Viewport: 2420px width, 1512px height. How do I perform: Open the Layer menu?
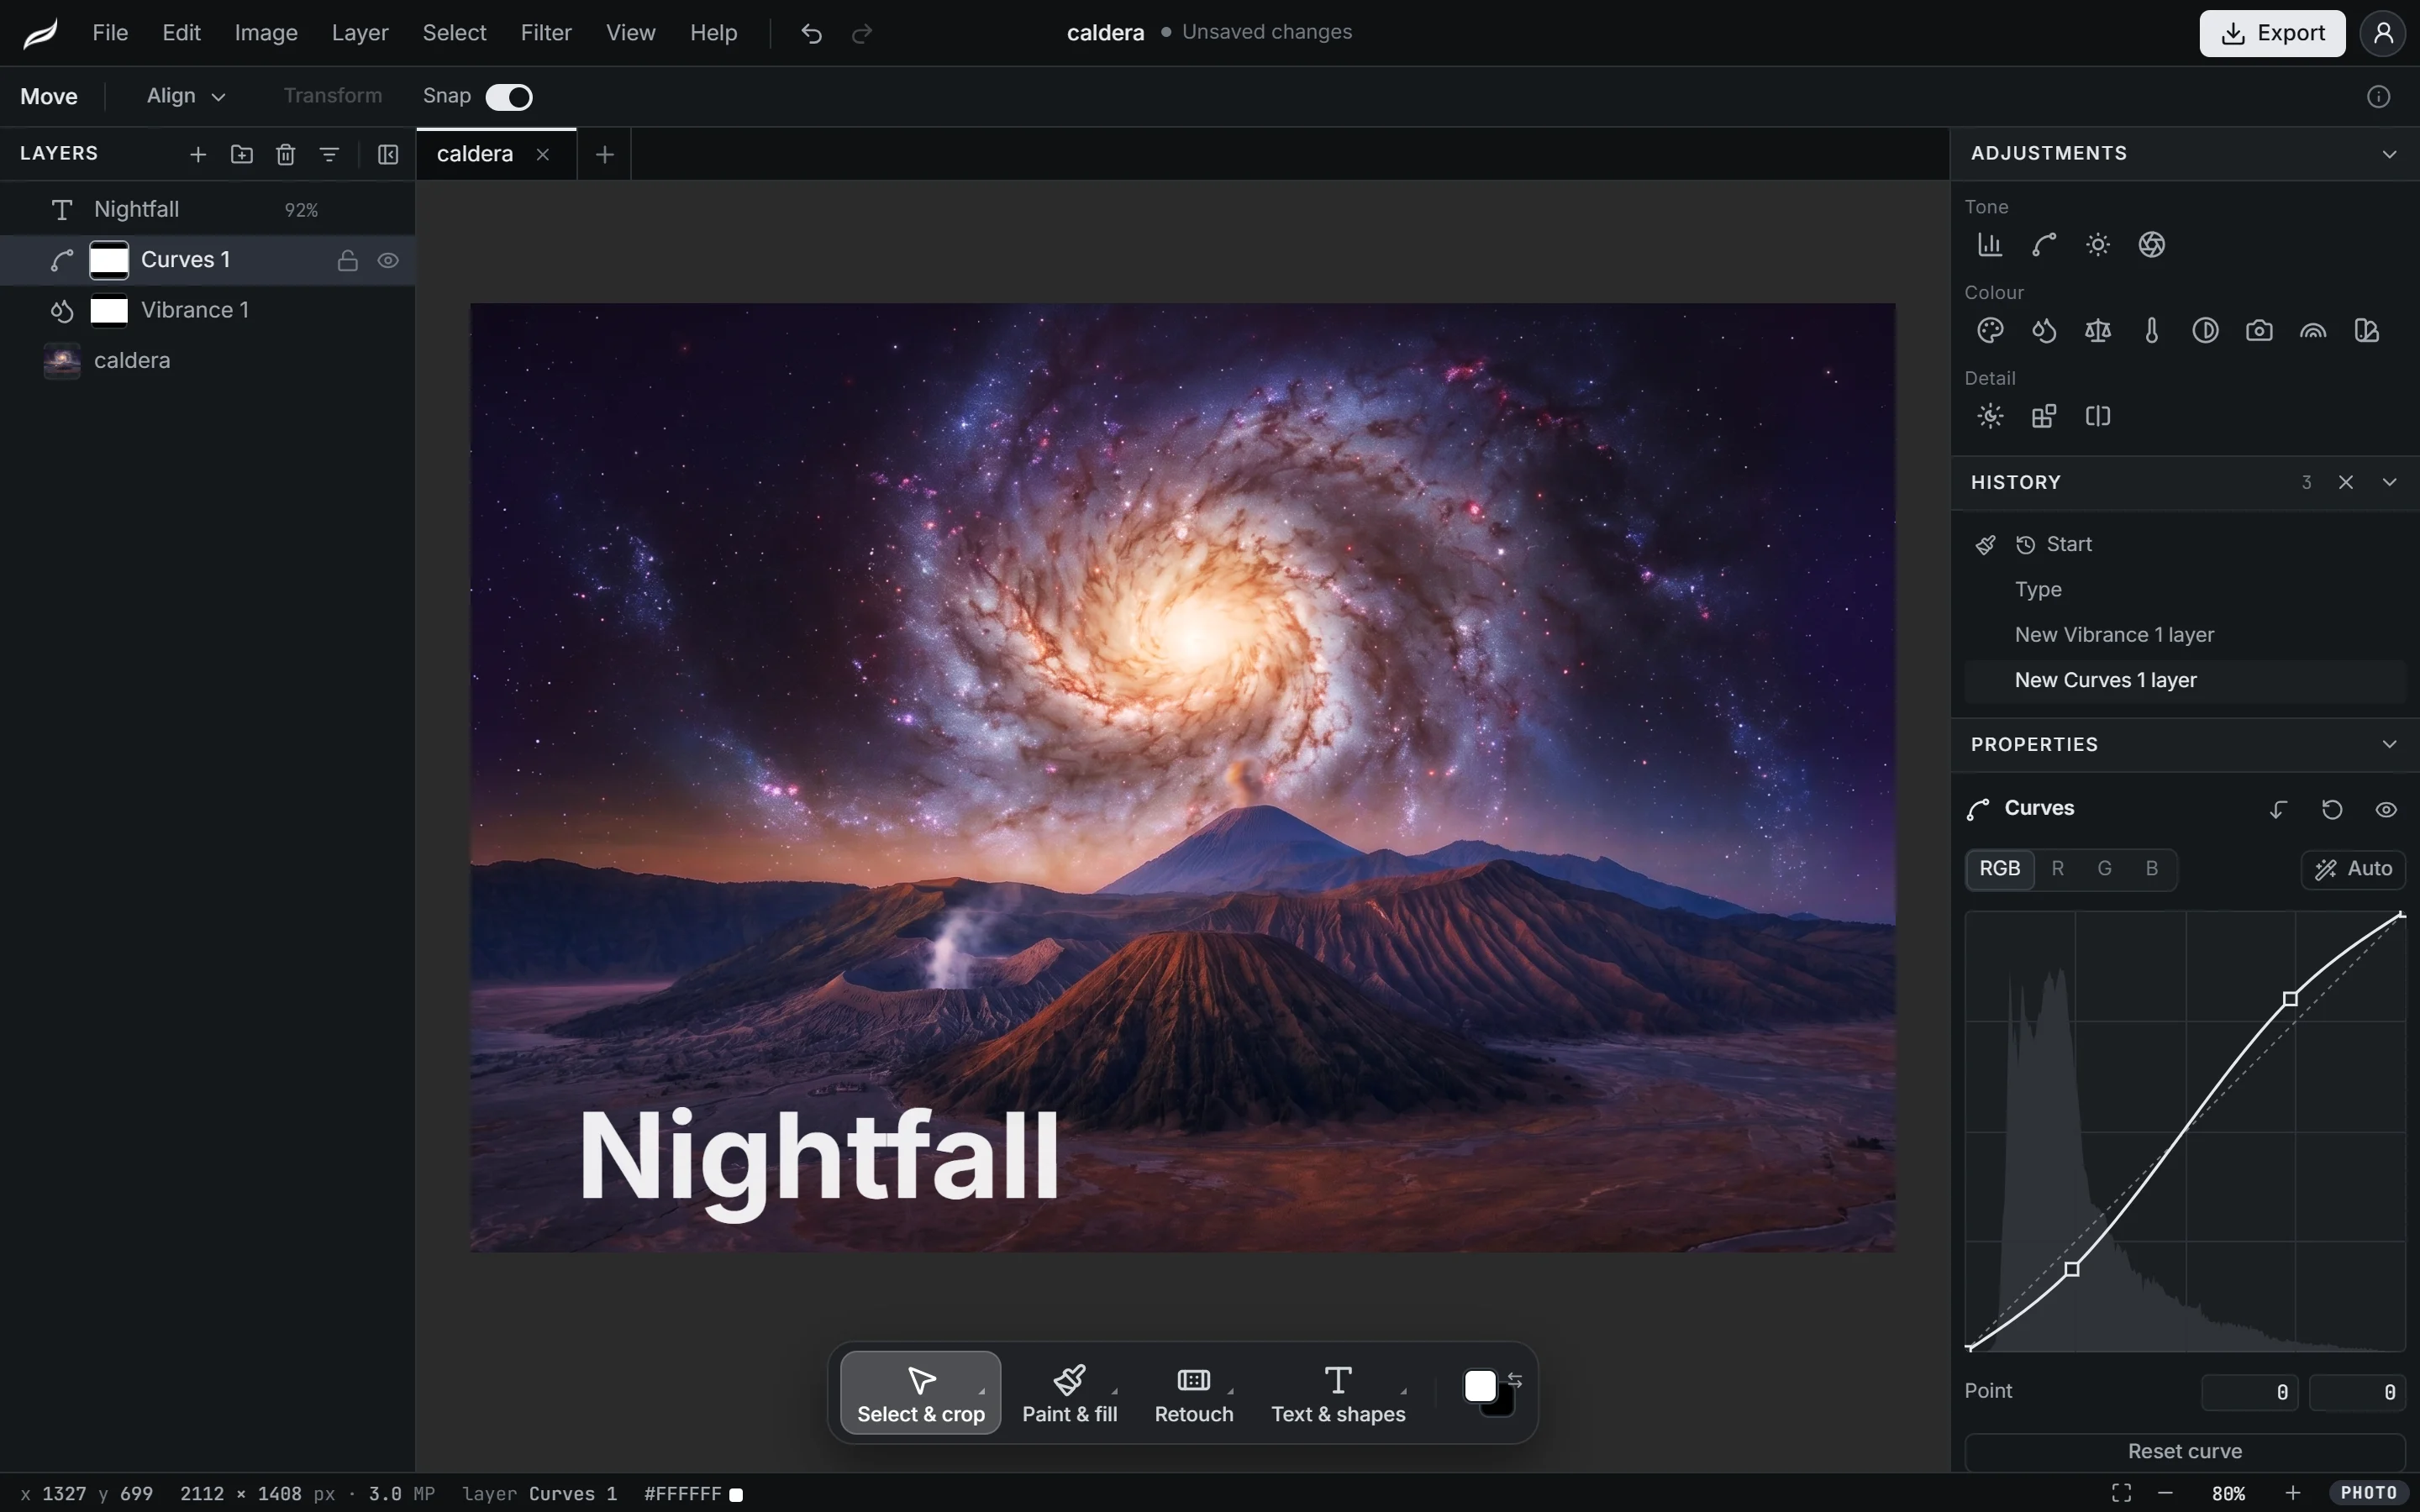click(x=360, y=33)
